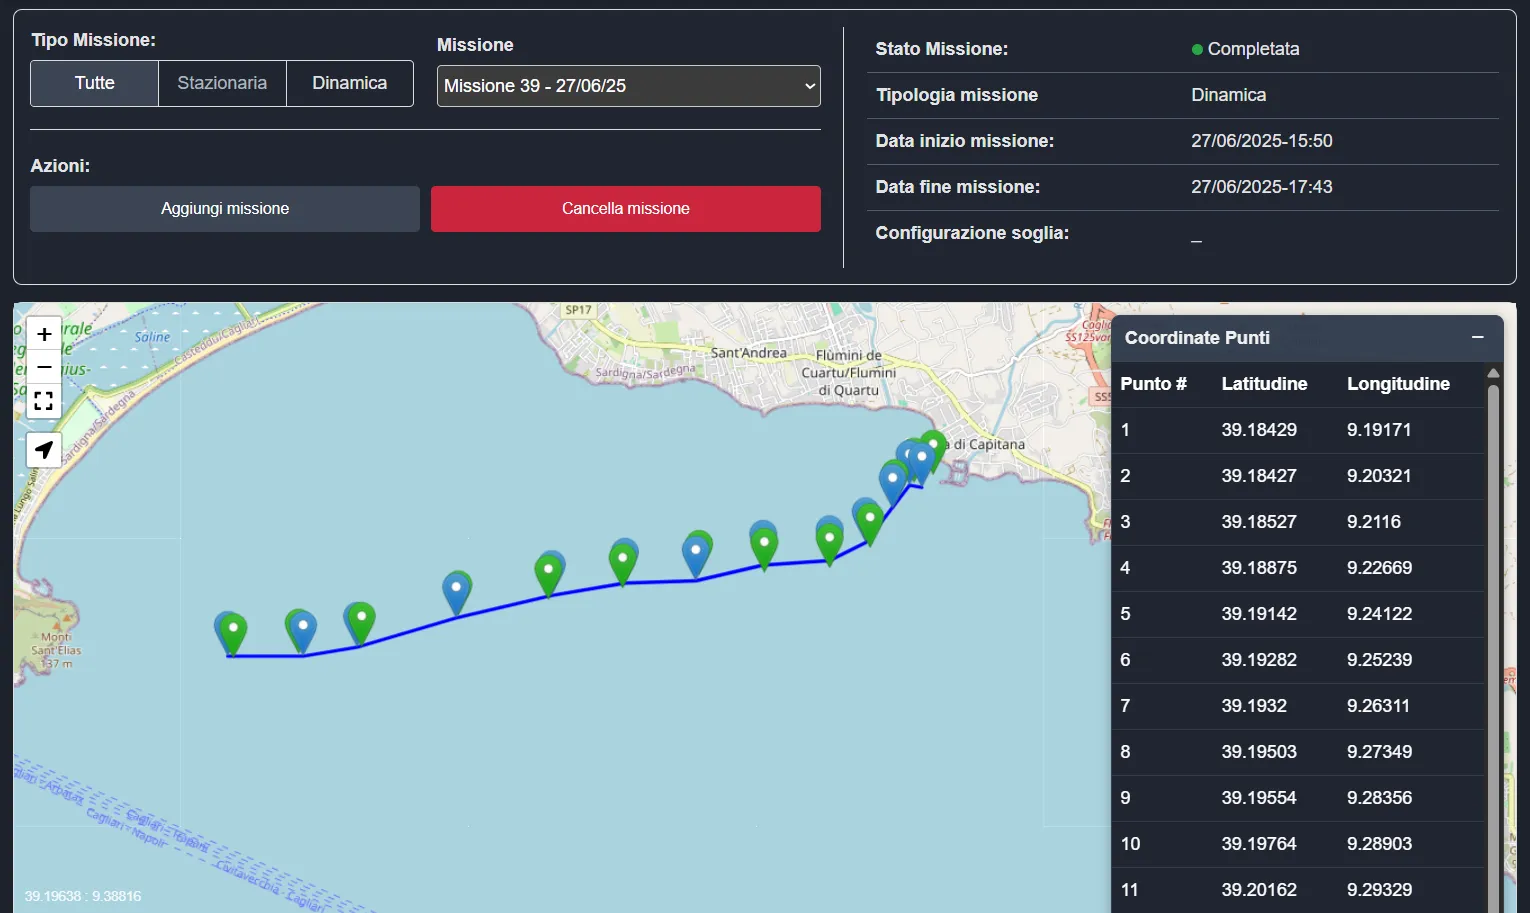Select the Tutte mission type filter
The image size is (1530, 913).
pyautogui.click(x=95, y=83)
